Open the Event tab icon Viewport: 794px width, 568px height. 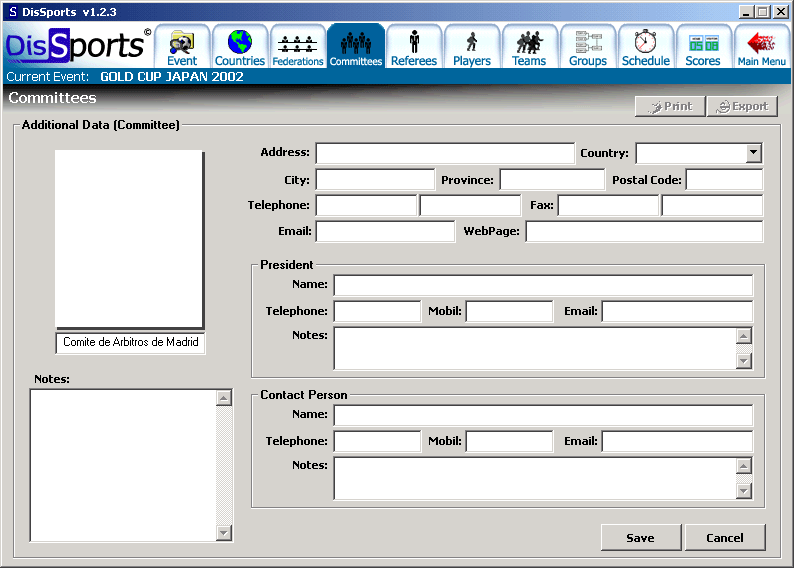[x=182, y=47]
